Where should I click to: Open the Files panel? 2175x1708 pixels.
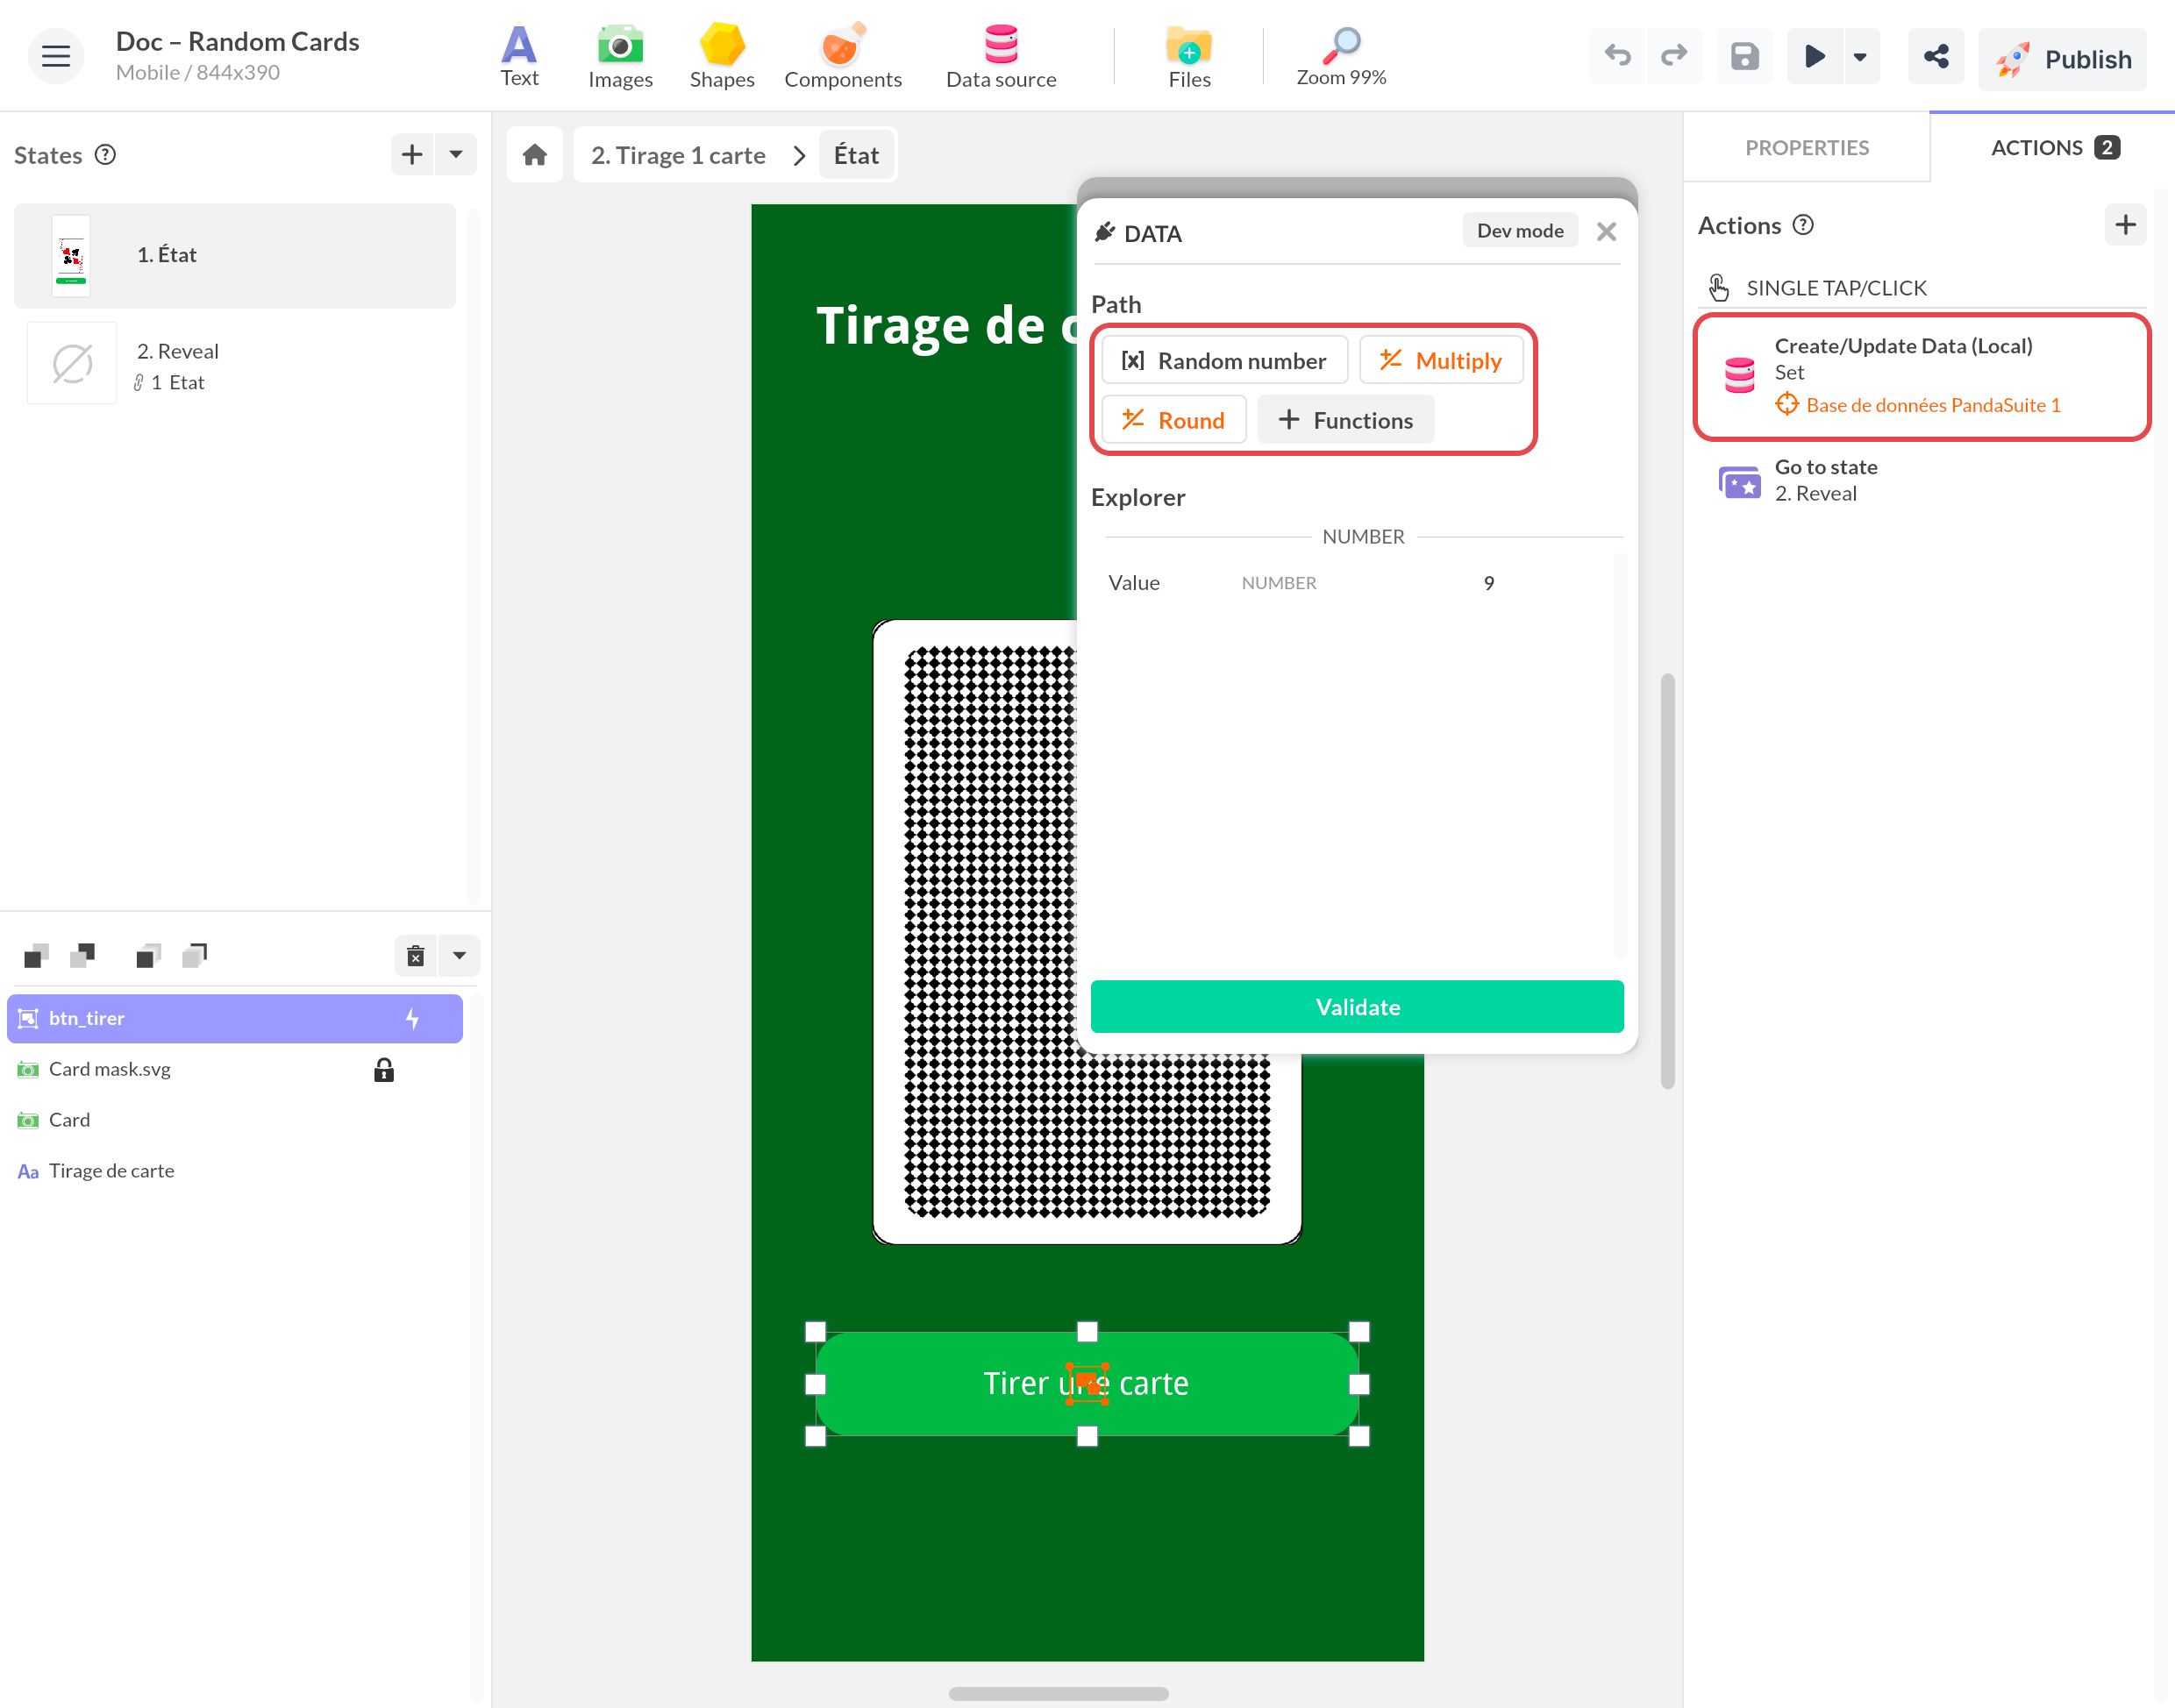(x=1189, y=57)
